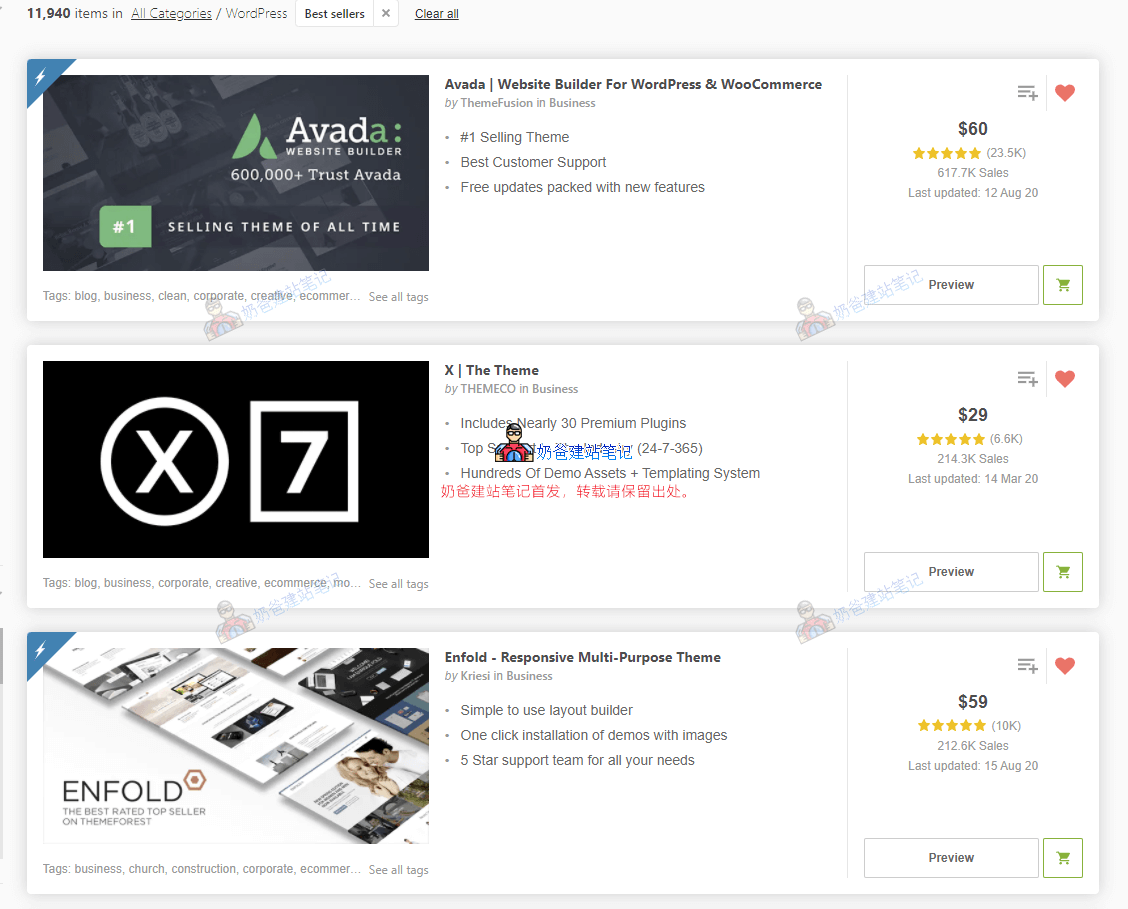This screenshot has height=909, width=1128.
Task: Toggle favorite heart for Avada theme
Action: click(1065, 93)
